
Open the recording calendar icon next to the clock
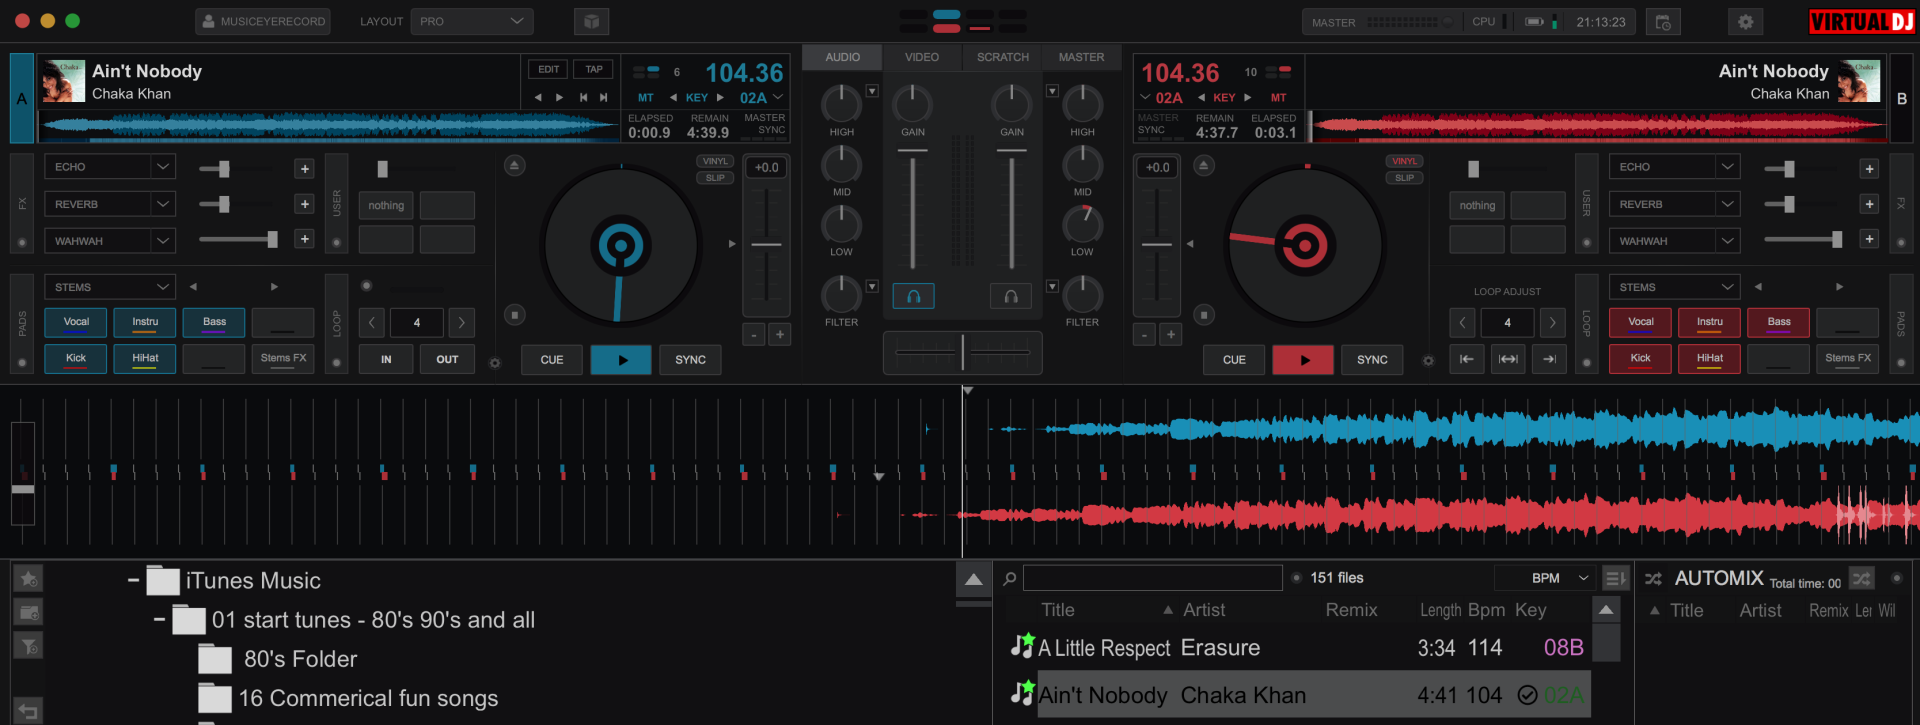1663,22
